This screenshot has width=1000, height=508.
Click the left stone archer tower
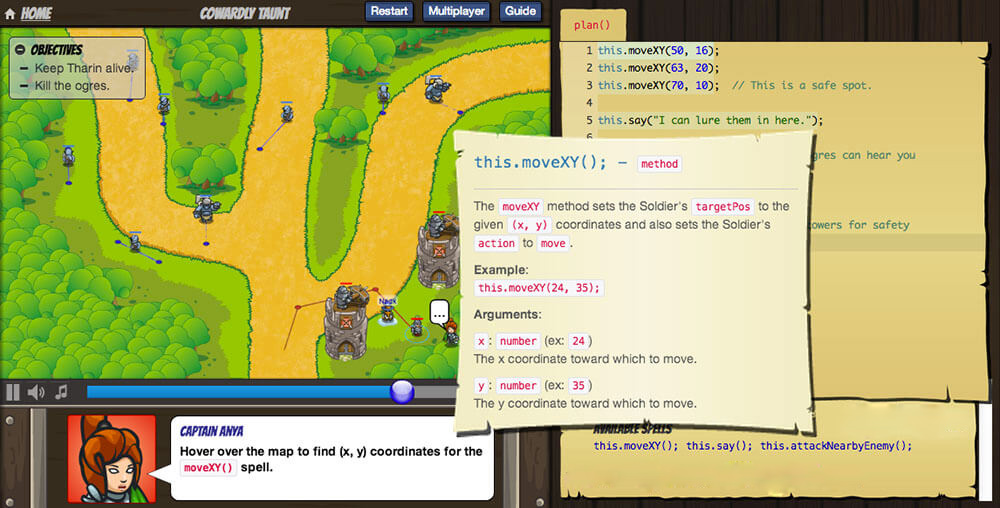346,325
